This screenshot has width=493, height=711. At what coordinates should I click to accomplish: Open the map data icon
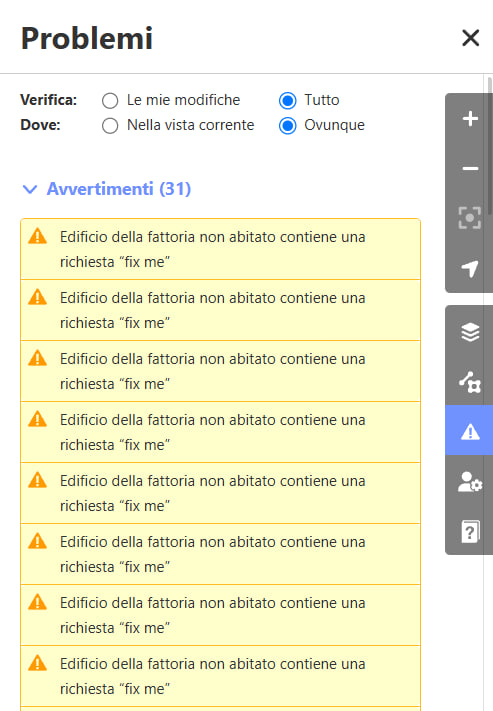point(470,381)
